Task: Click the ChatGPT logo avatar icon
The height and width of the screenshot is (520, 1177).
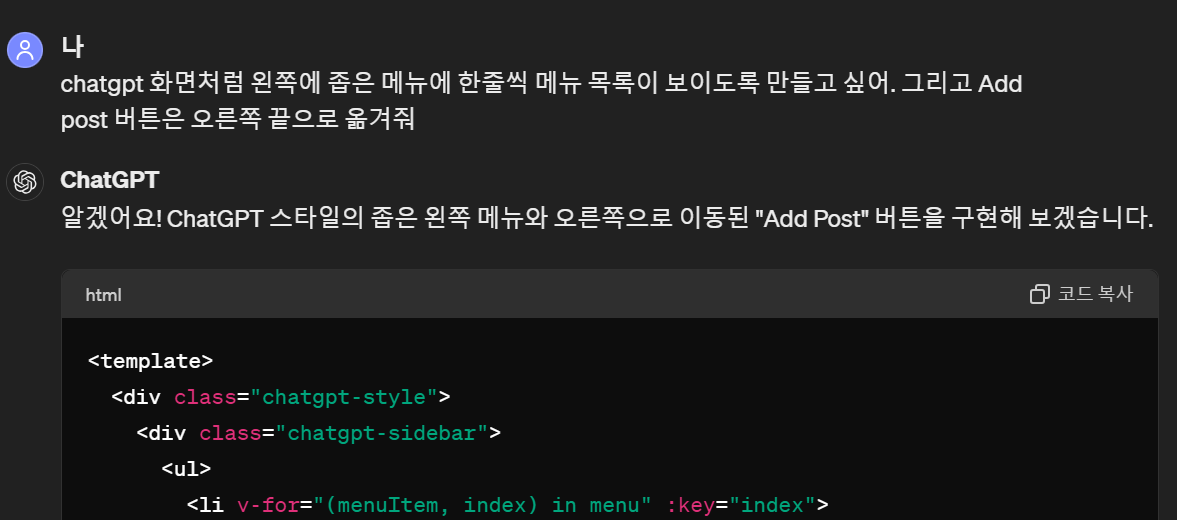Action: click(x=25, y=182)
